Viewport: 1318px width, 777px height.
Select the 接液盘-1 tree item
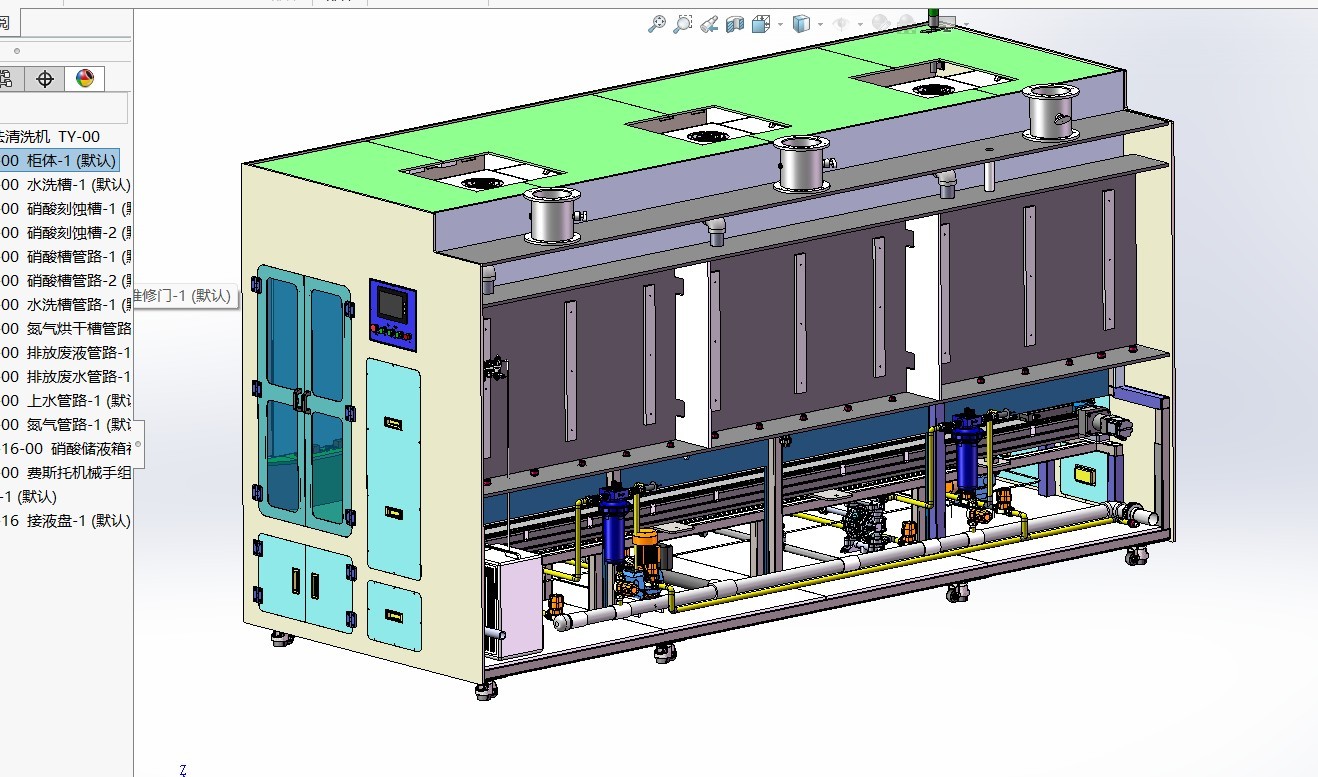click(66, 520)
